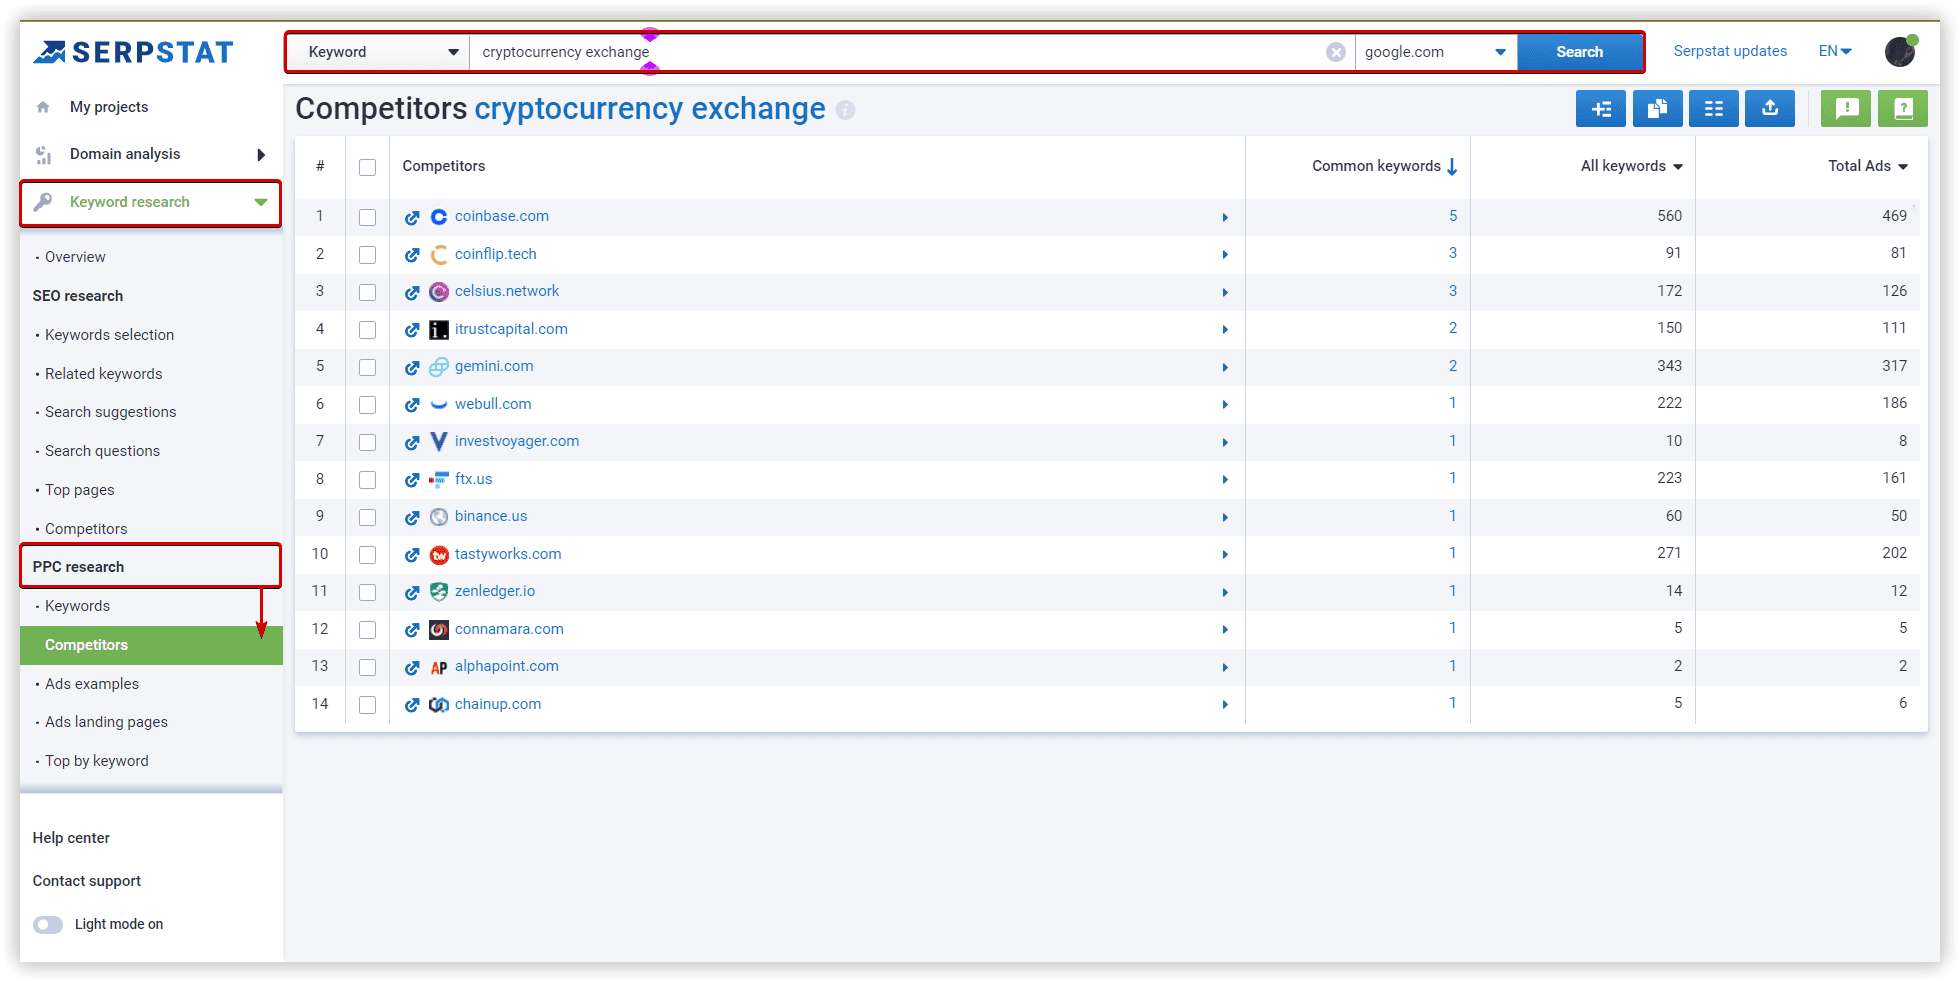Click the My projects home icon
The image size is (1960, 982).
43,107
